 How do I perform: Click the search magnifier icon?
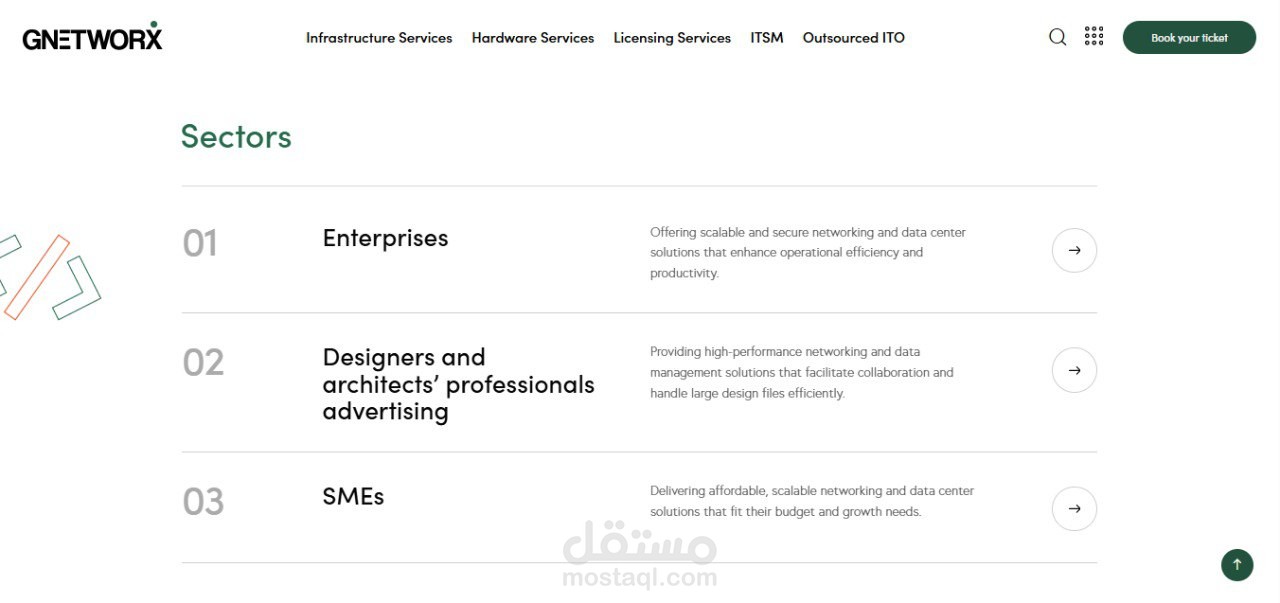[x=1057, y=37]
